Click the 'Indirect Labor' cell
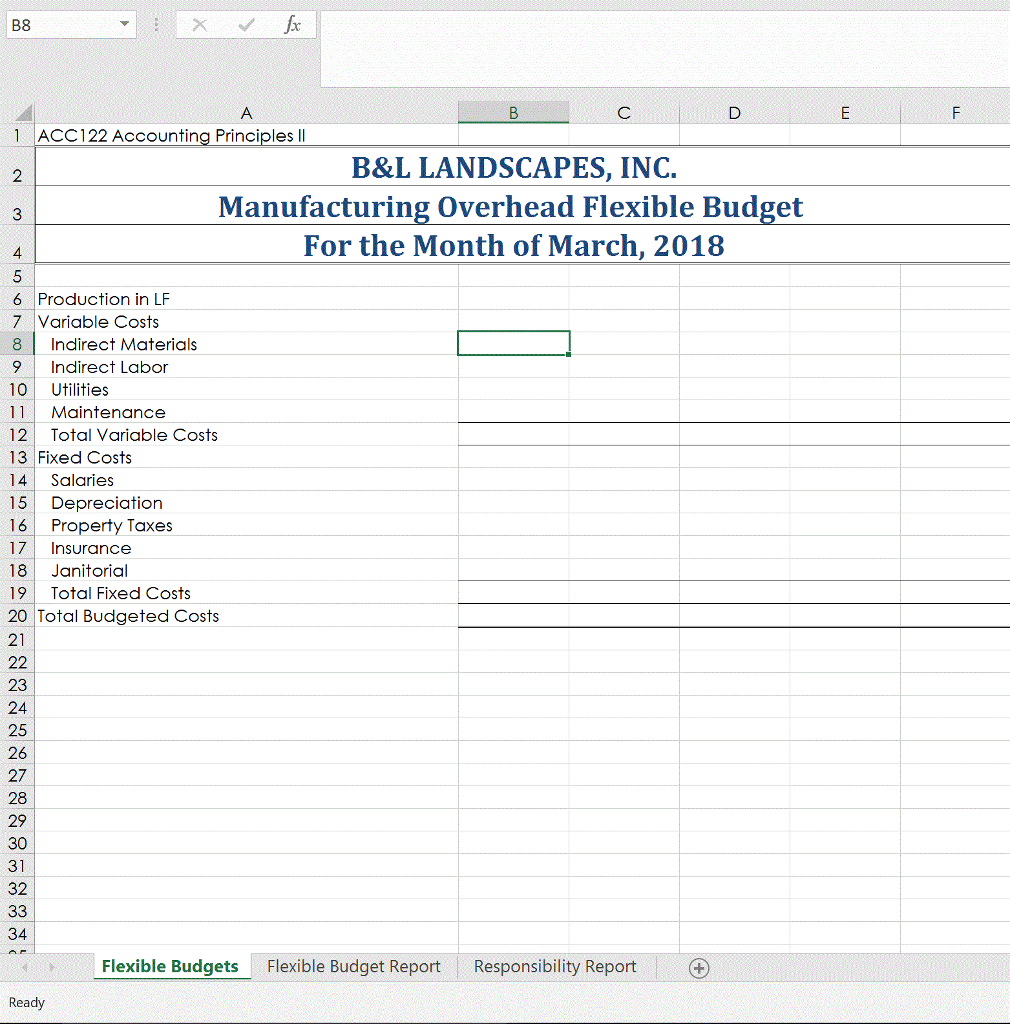 tap(246, 367)
